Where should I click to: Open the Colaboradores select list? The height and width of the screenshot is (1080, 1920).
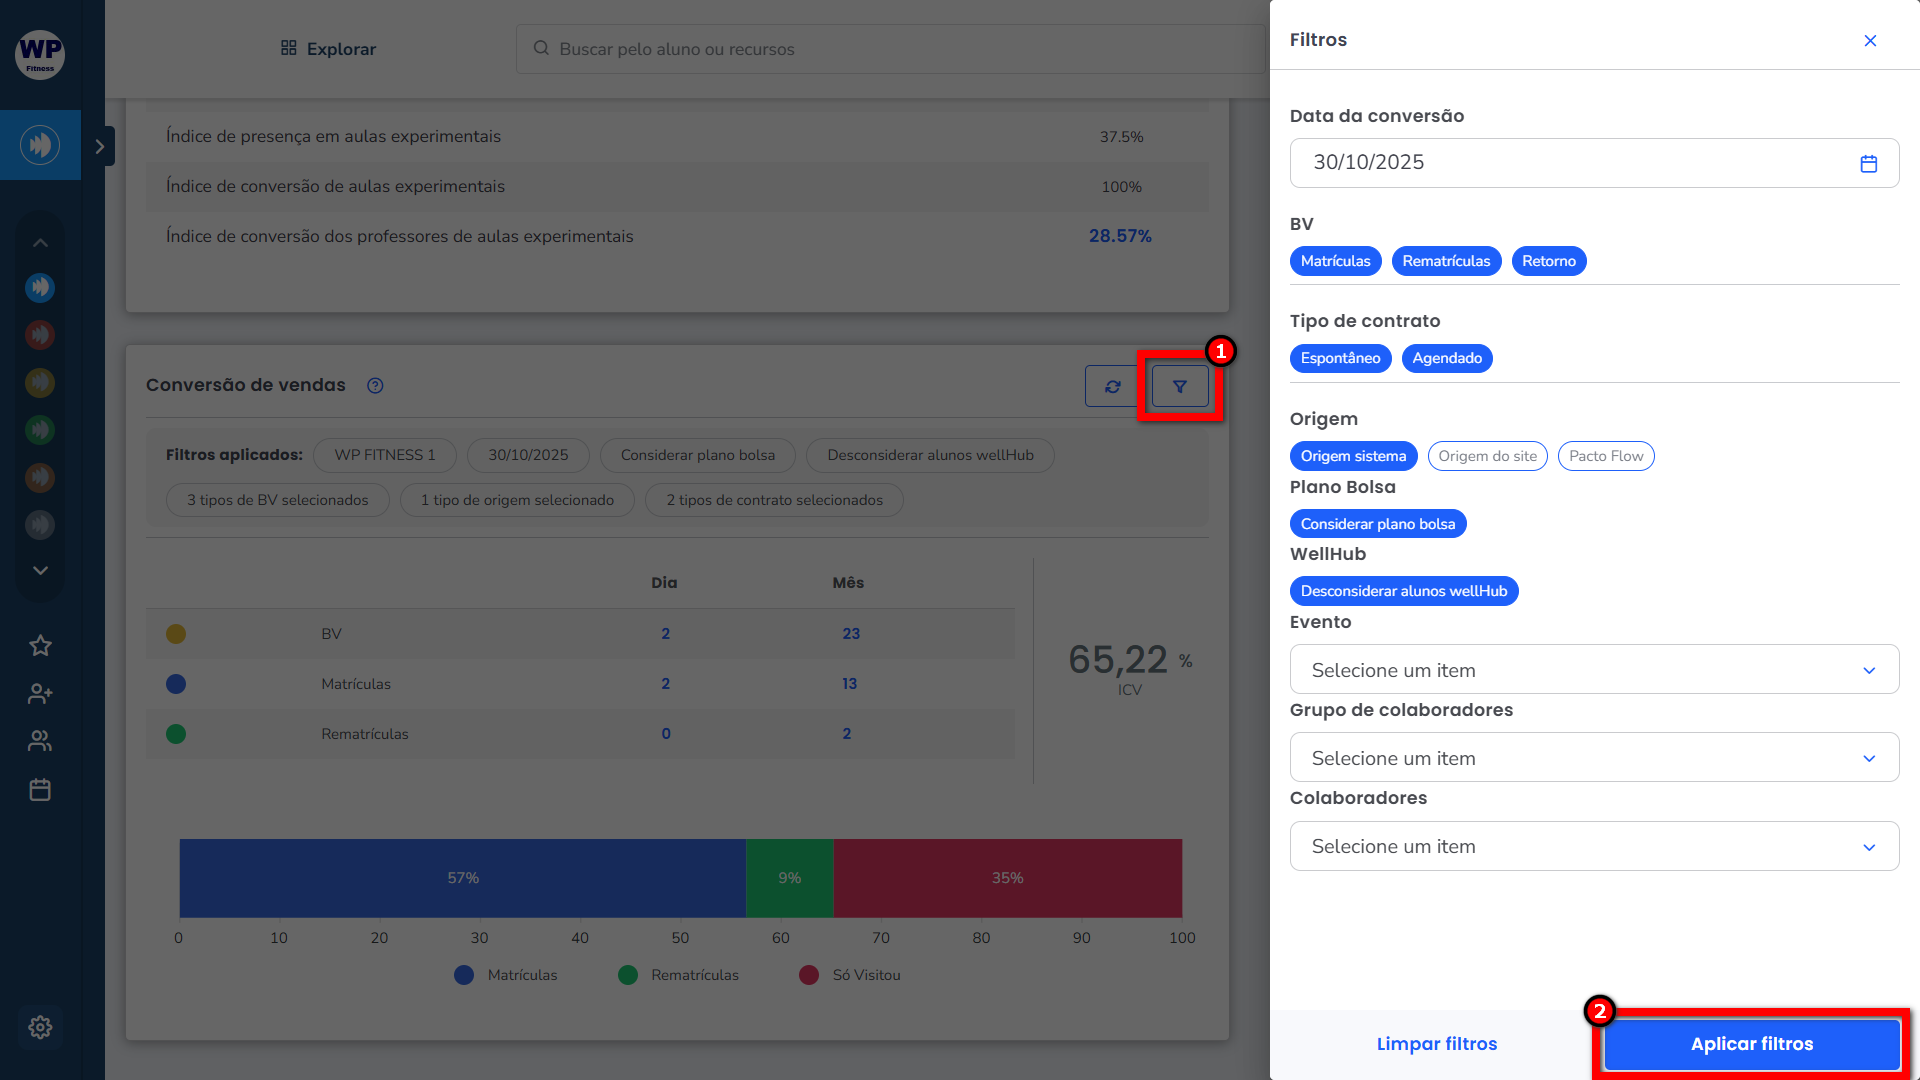tap(1594, 847)
